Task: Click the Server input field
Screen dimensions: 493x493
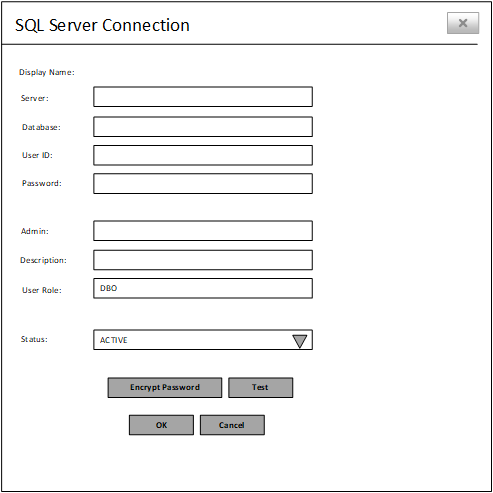Action: pyautogui.click(x=203, y=97)
